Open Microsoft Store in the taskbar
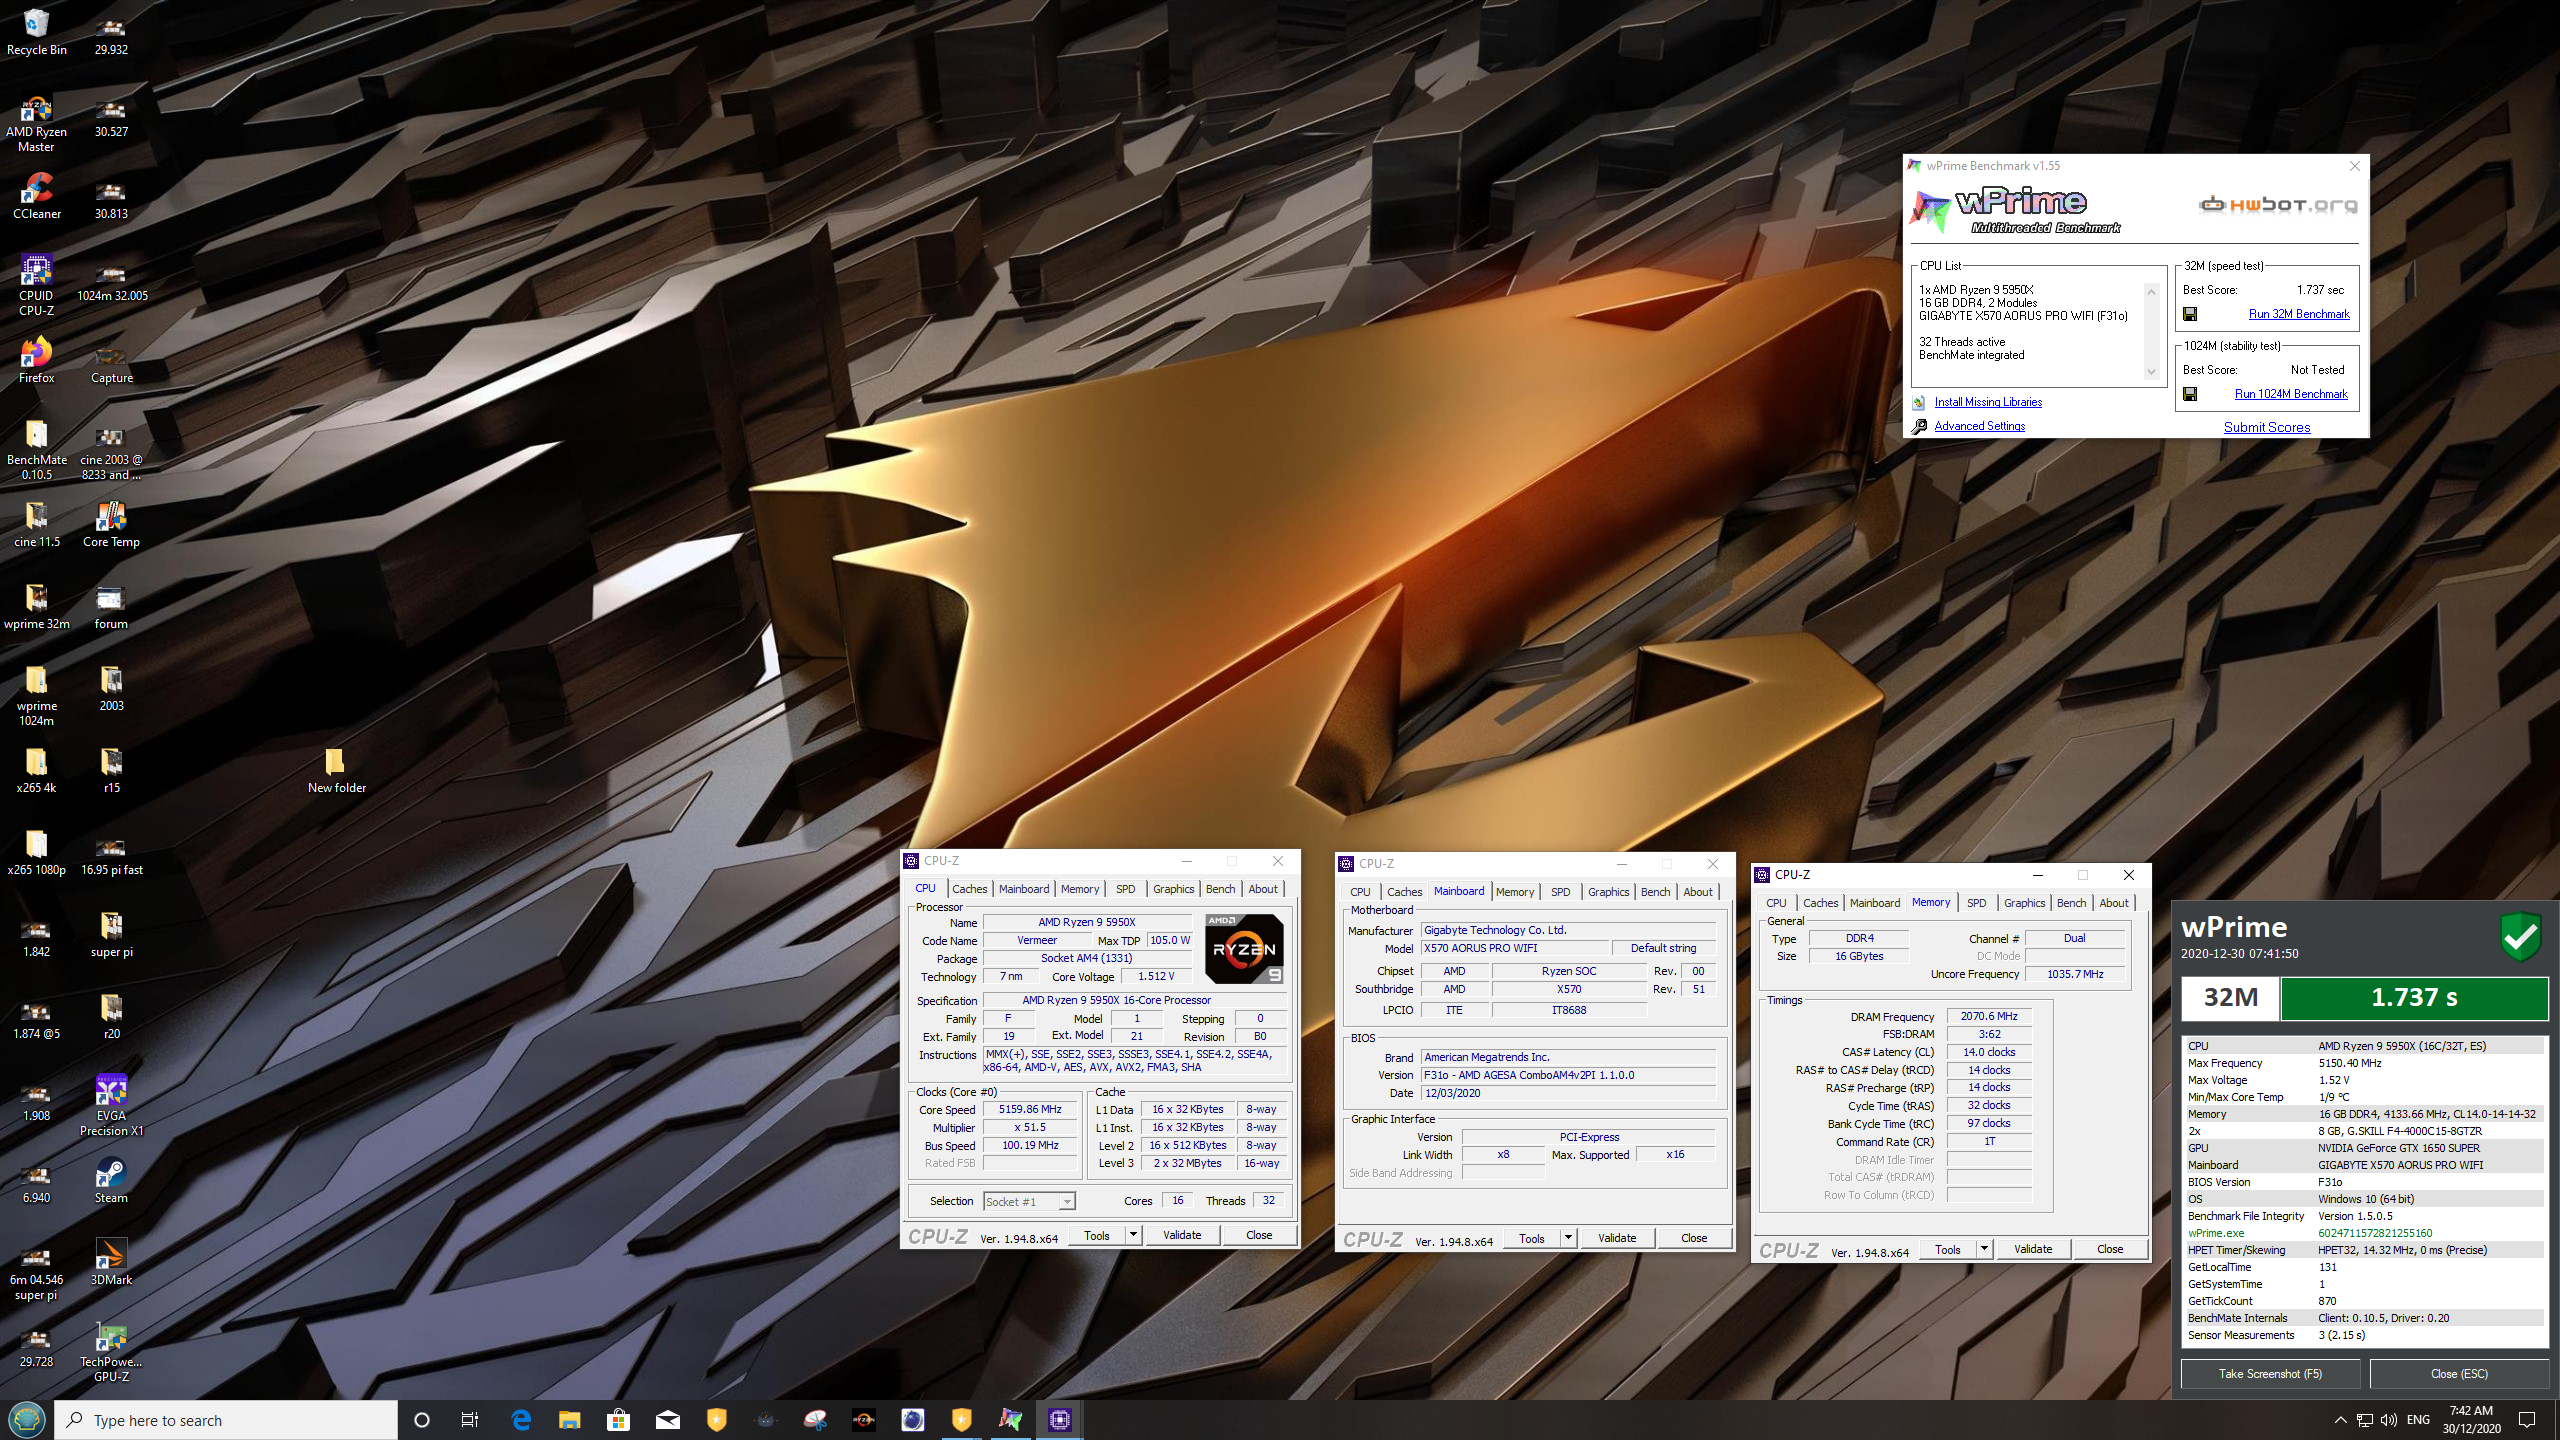This screenshot has width=2560, height=1440. (x=619, y=1419)
